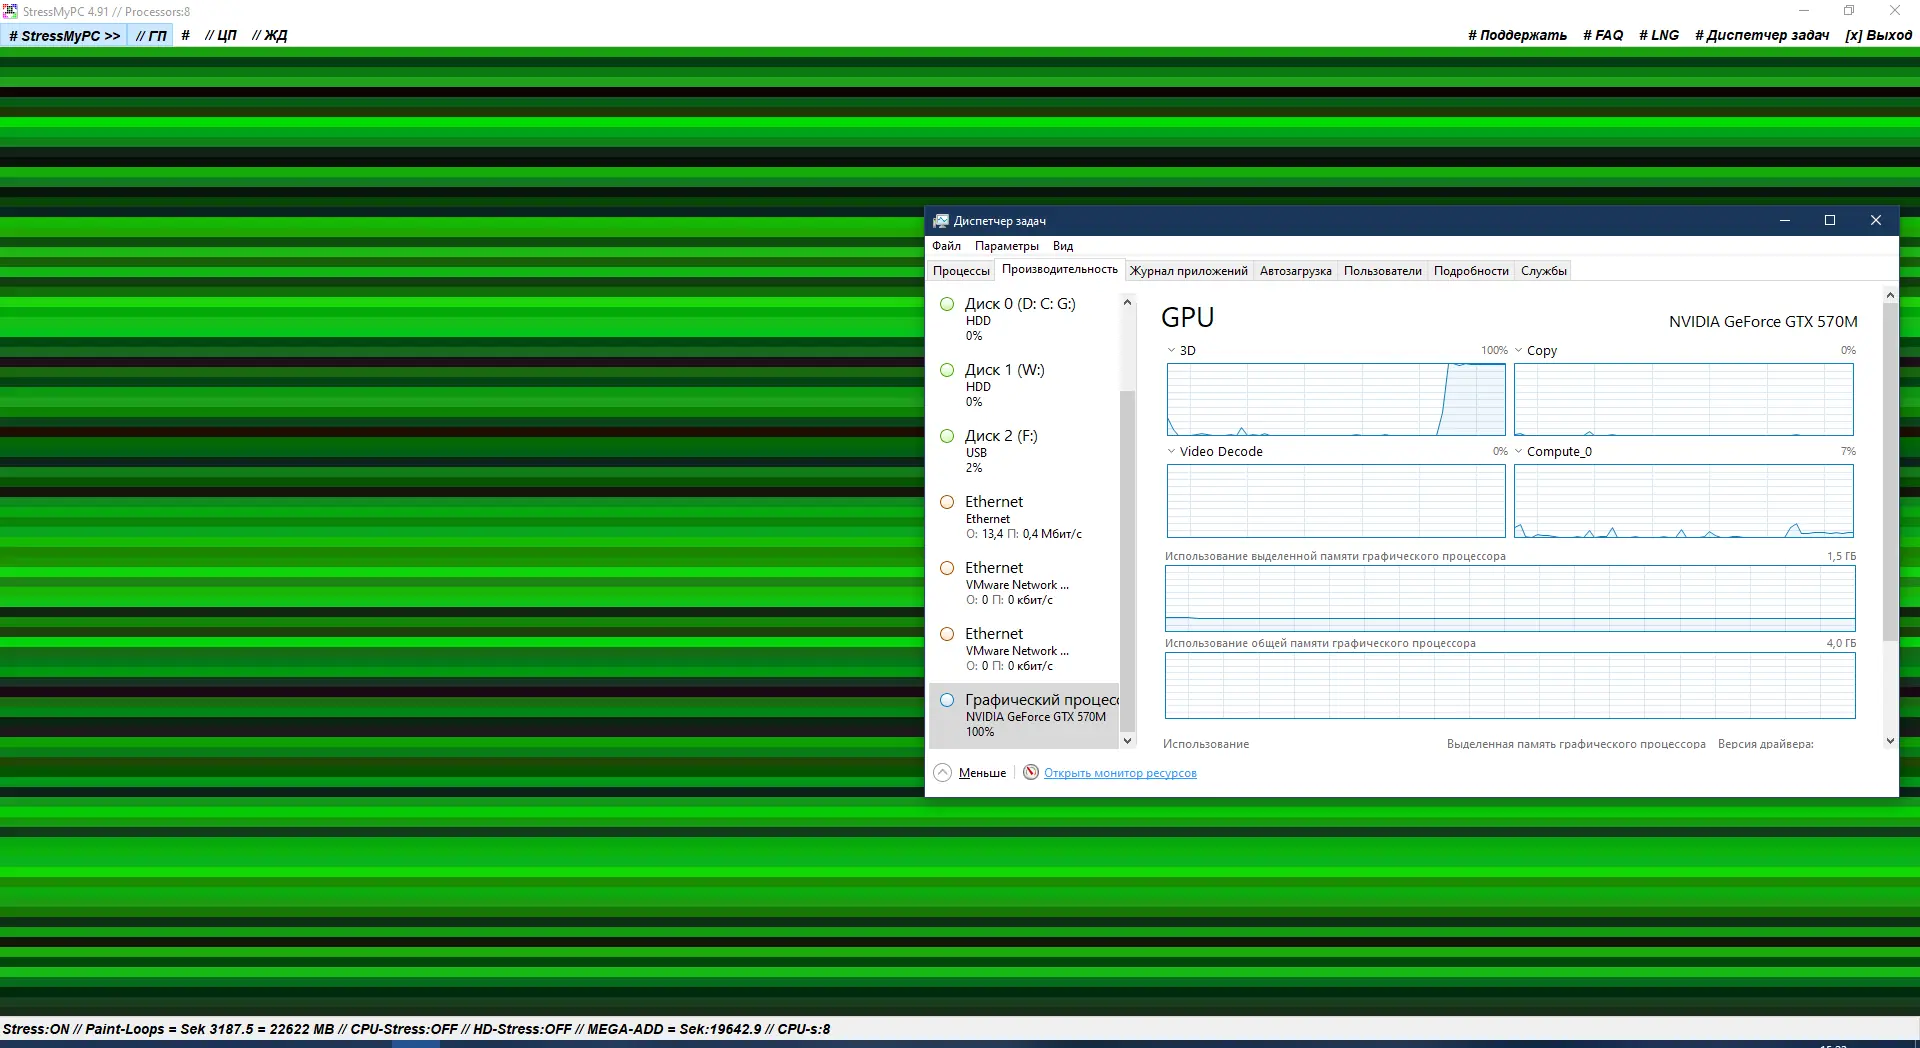
Task: Switch to the Производительность tab
Action: pos(1060,270)
